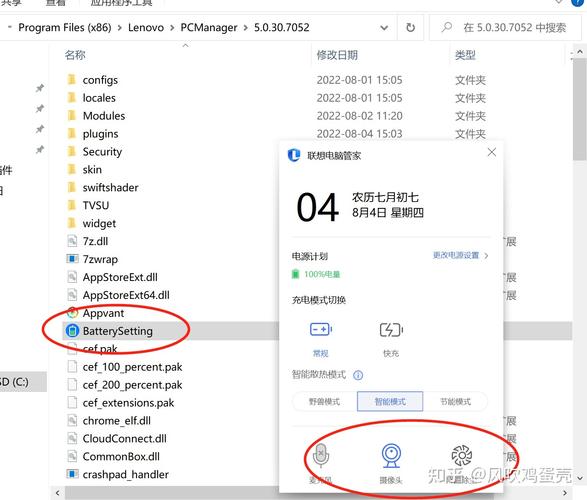
Task: Click the fan dust-removal icon
Action: [462, 455]
